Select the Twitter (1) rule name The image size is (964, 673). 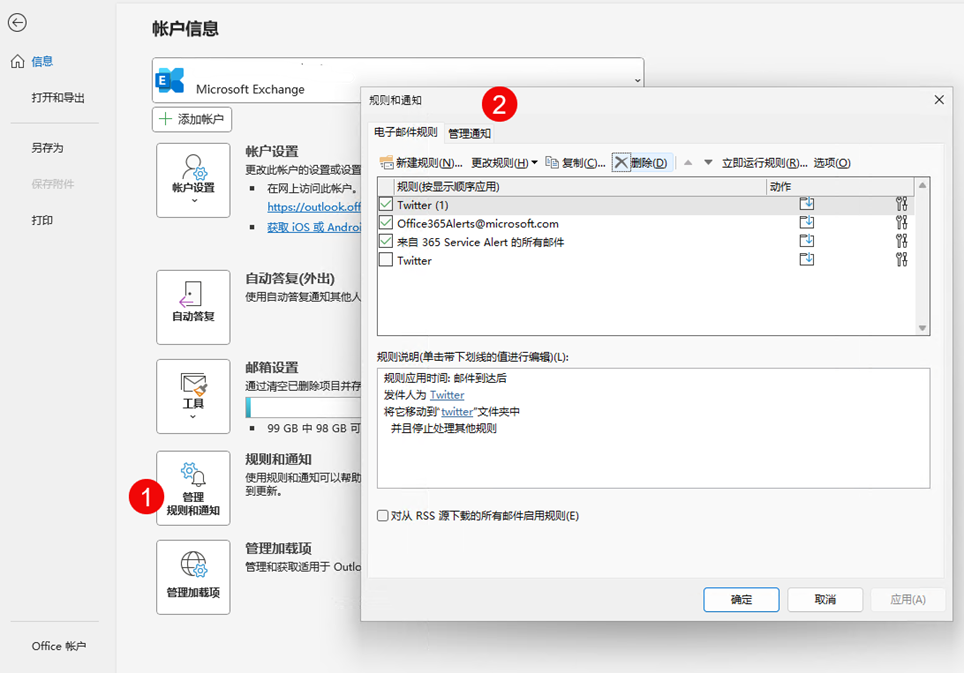pyautogui.click(x=422, y=205)
